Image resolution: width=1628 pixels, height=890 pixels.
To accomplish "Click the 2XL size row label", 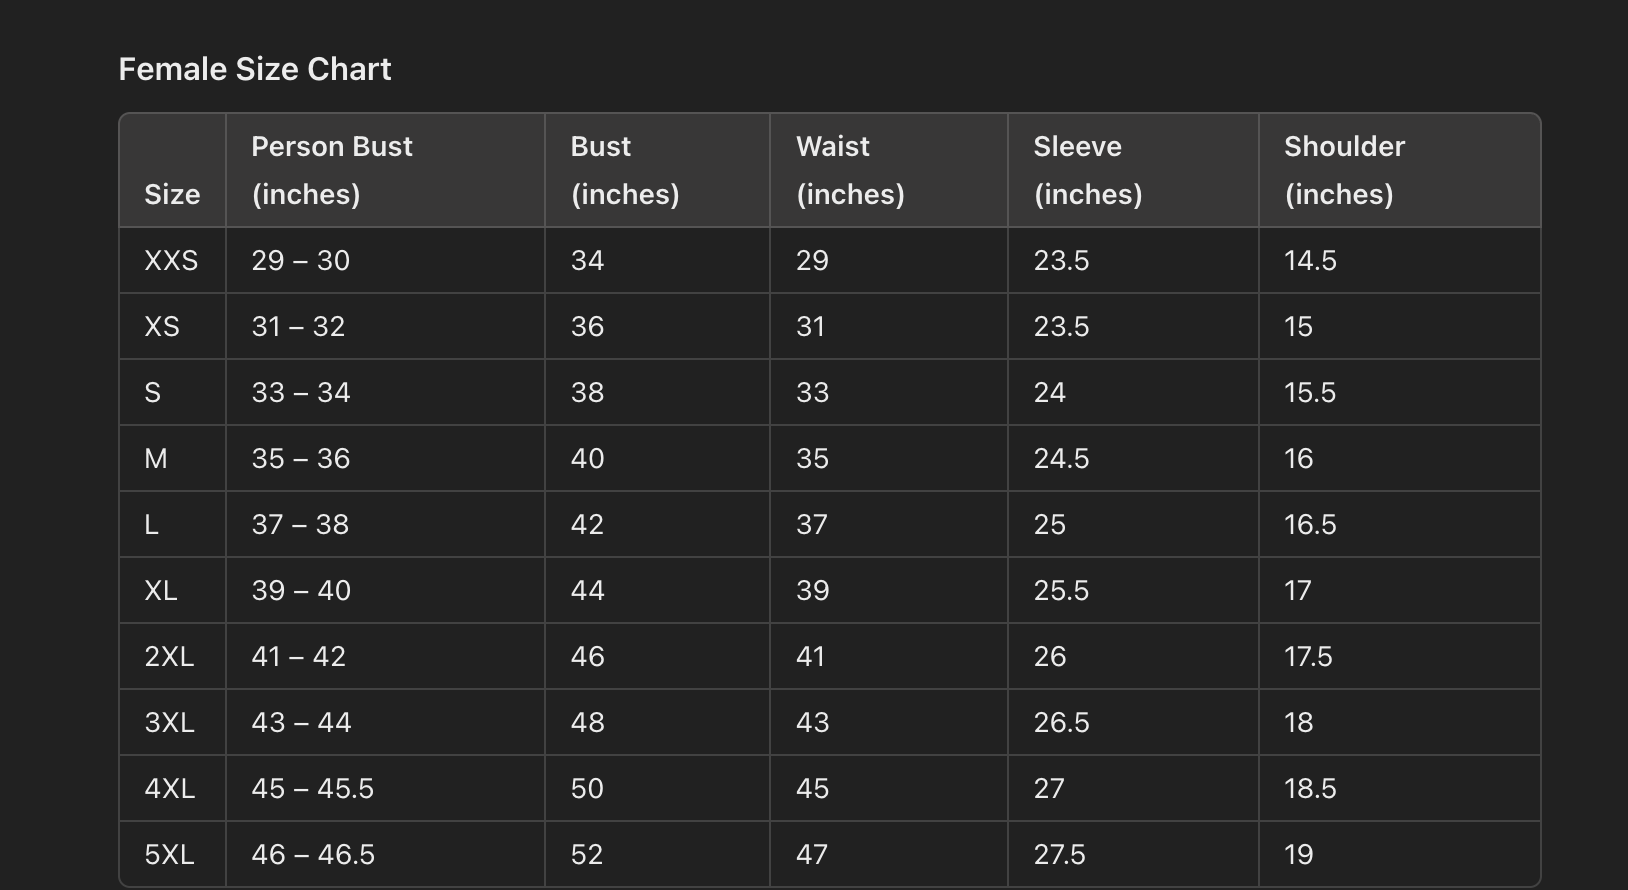I will click(169, 656).
